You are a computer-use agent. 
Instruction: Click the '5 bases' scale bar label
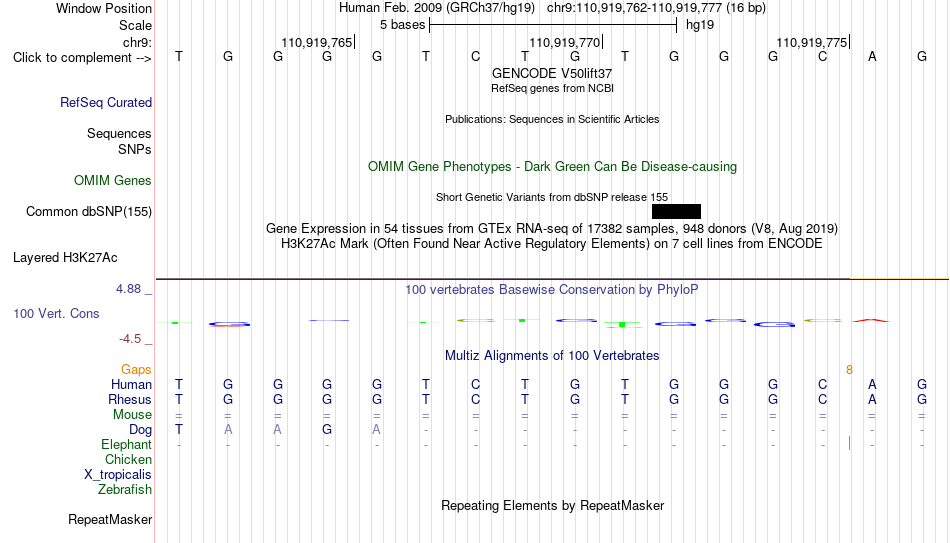tap(402, 25)
